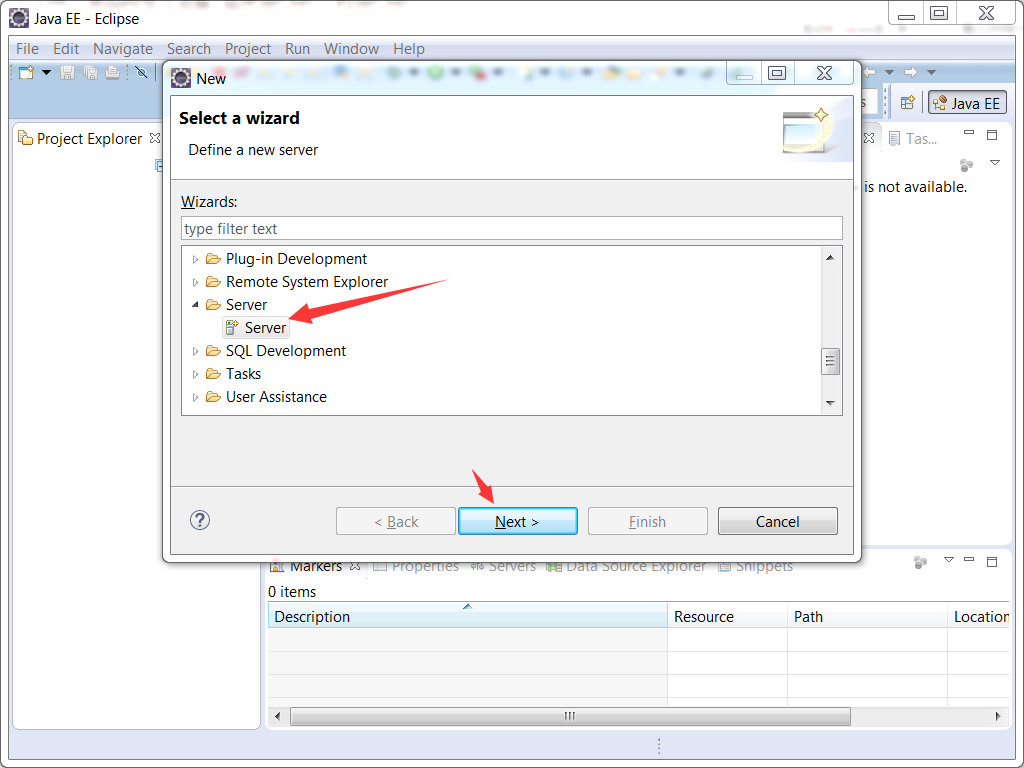Click the wizard help question-mark icon

(x=200, y=520)
